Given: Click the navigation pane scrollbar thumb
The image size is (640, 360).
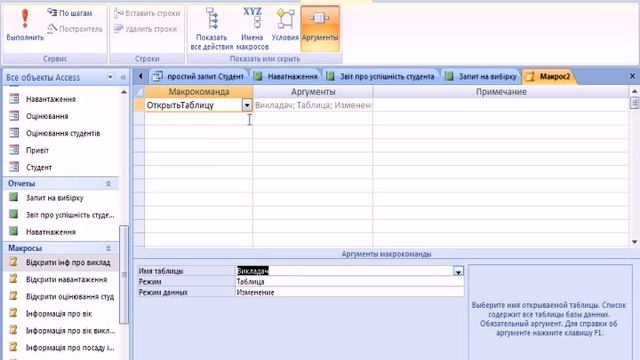Looking at the screenshot, I should pyautogui.click(x=124, y=275).
